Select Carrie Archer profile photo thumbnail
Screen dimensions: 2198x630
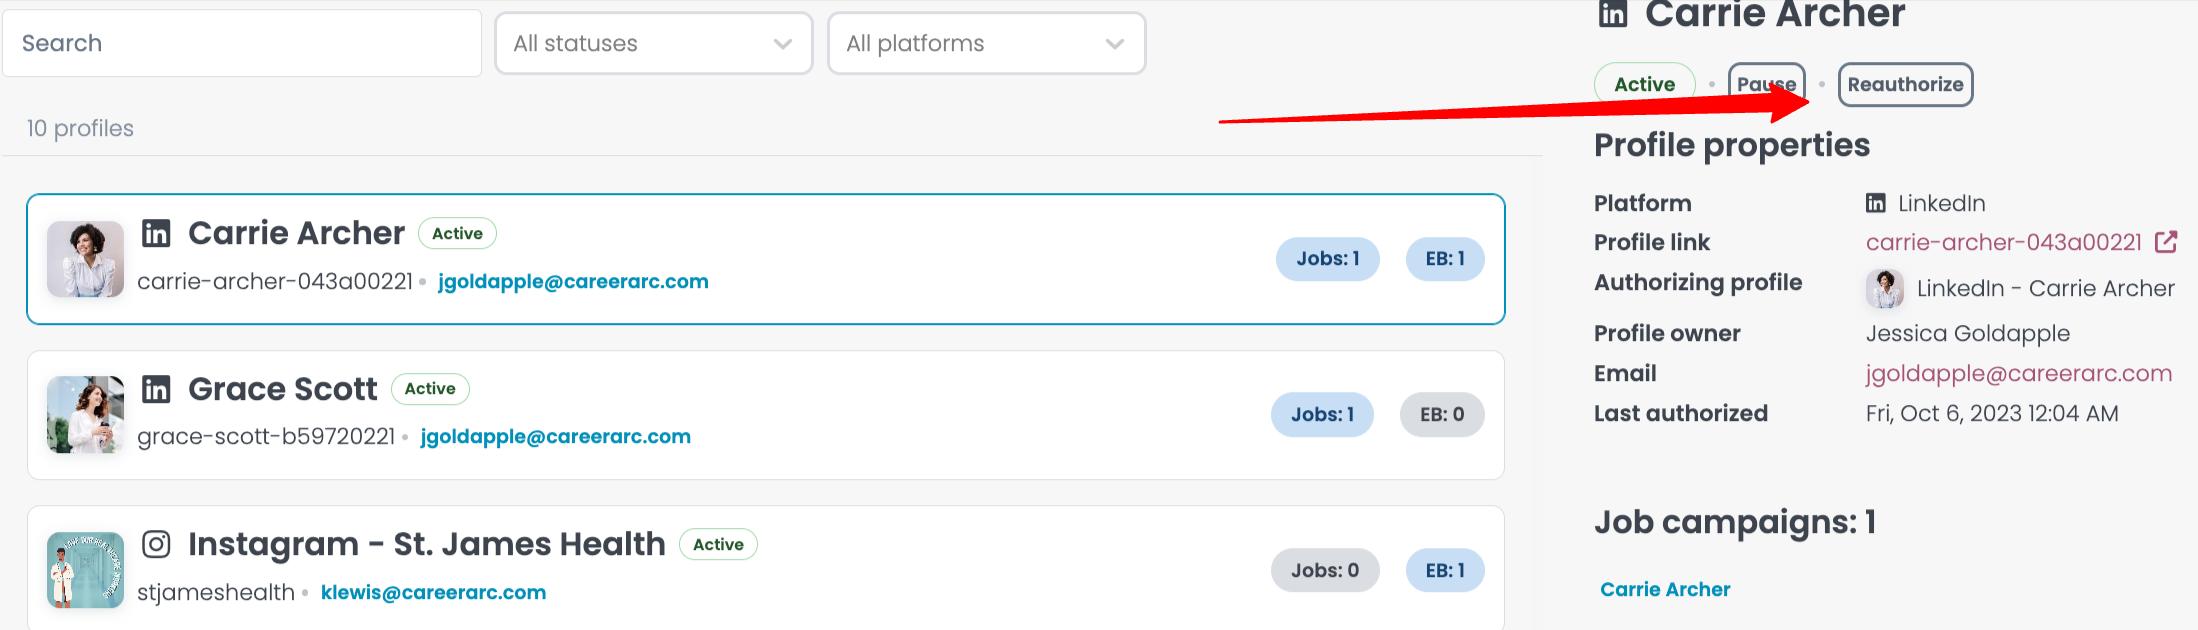tap(86, 259)
